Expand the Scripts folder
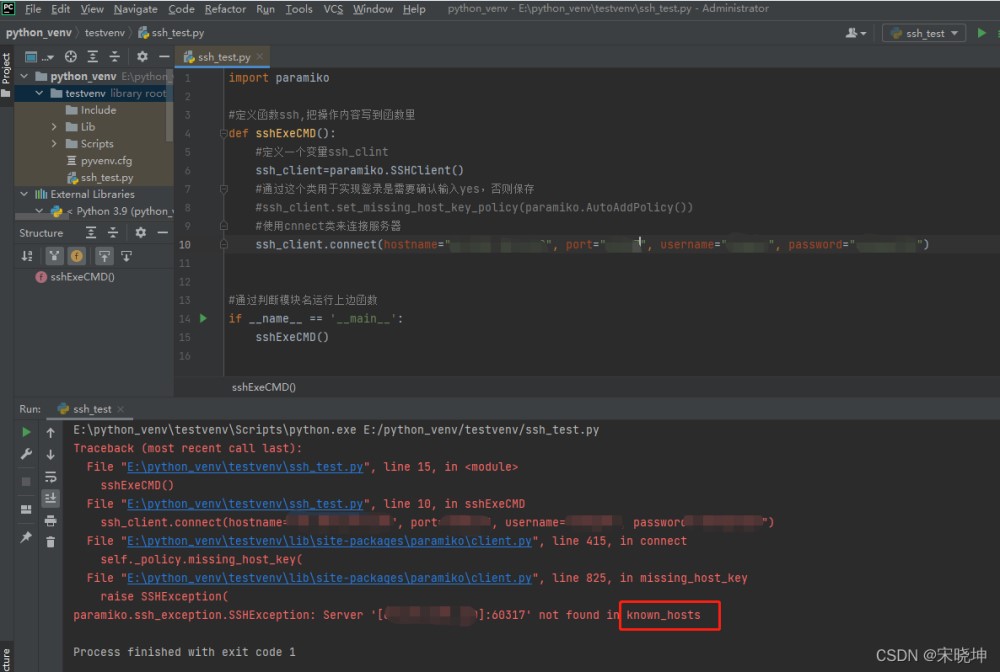The width and height of the screenshot is (1000, 672). pyautogui.click(x=54, y=143)
